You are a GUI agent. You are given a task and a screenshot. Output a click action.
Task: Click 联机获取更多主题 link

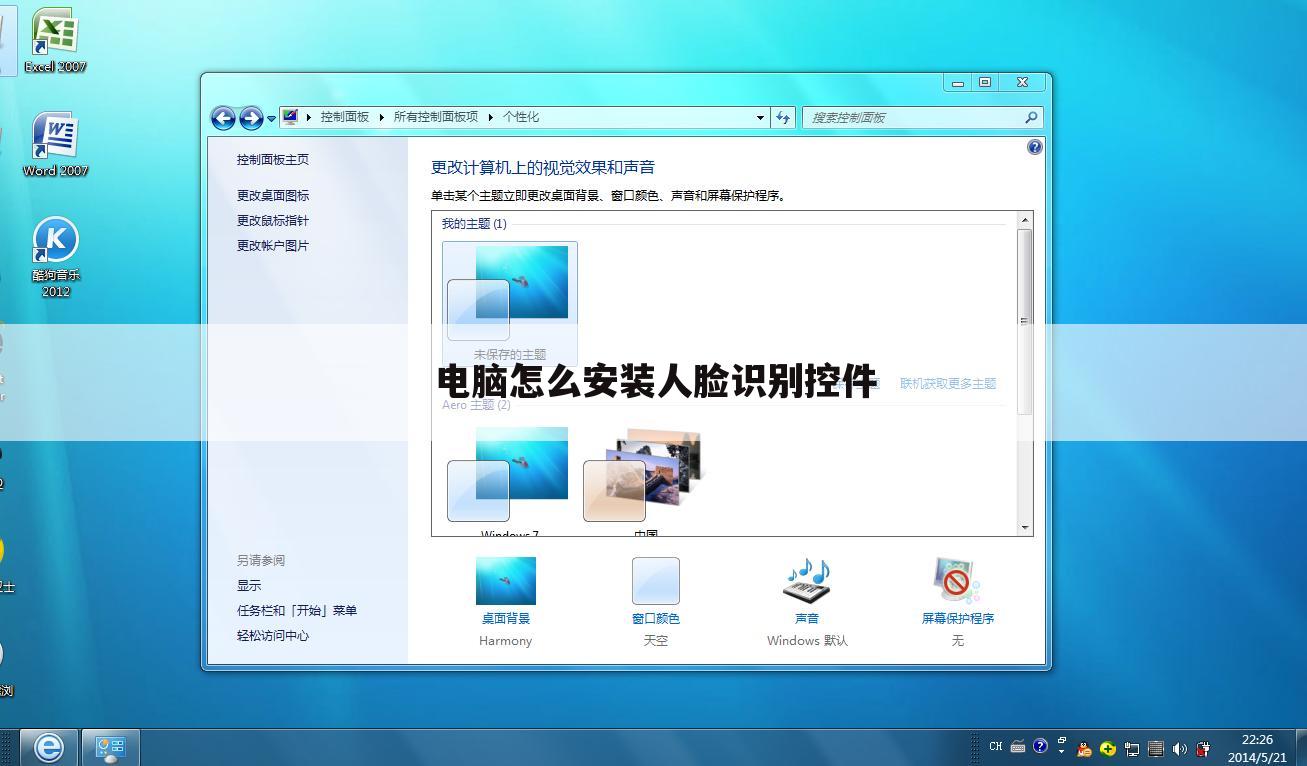pos(948,383)
